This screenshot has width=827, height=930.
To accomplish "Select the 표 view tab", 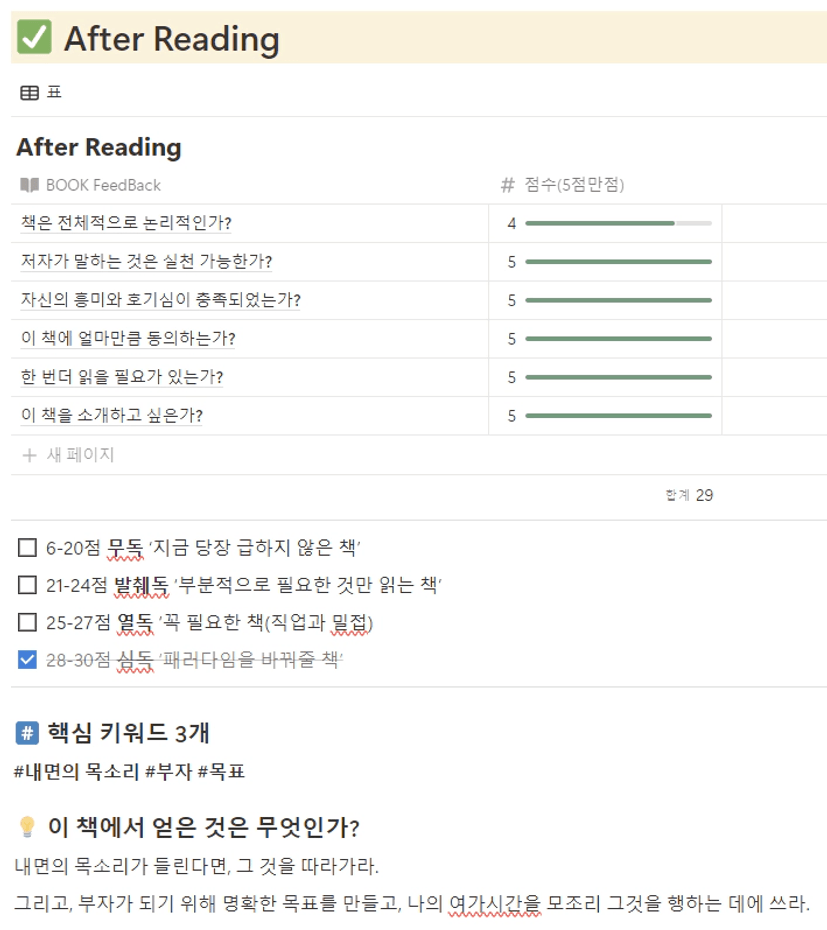I will pyautogui.click(x=42, y=93).
